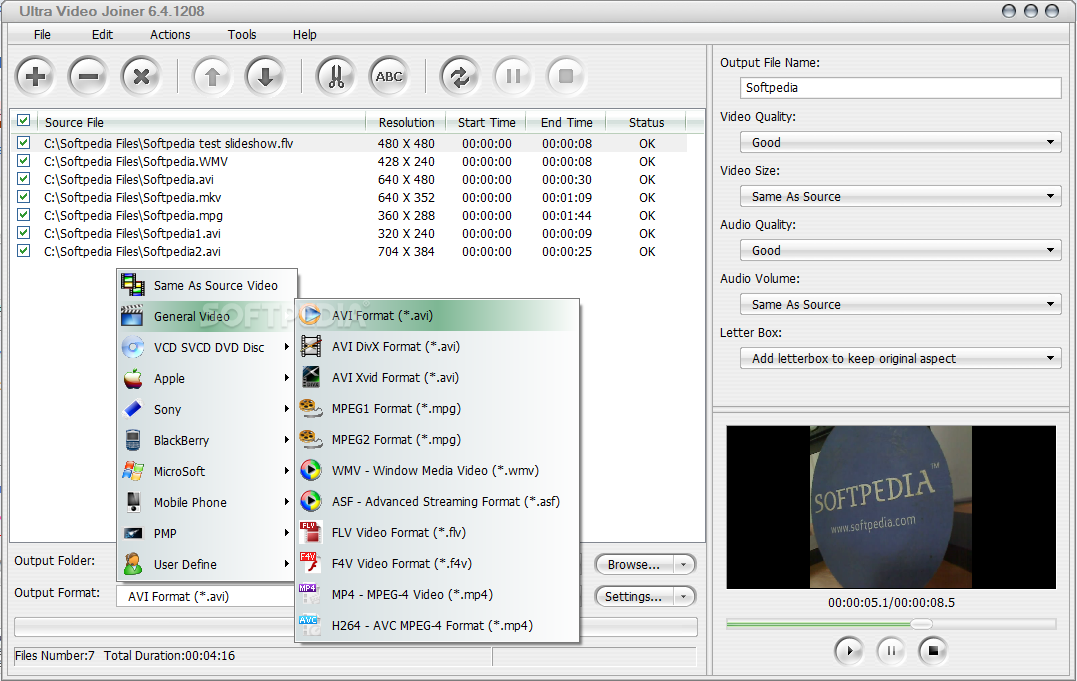
Task: Open the Help menu
Action: [304, 34]
